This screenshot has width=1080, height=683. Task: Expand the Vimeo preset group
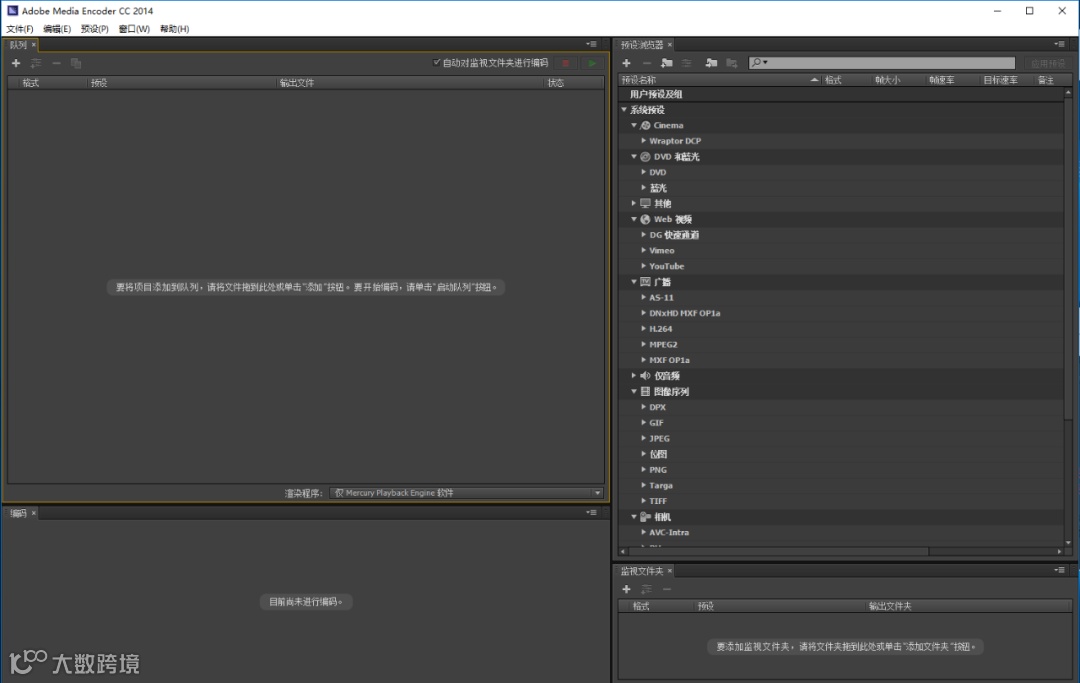click(x=643, y=250)
